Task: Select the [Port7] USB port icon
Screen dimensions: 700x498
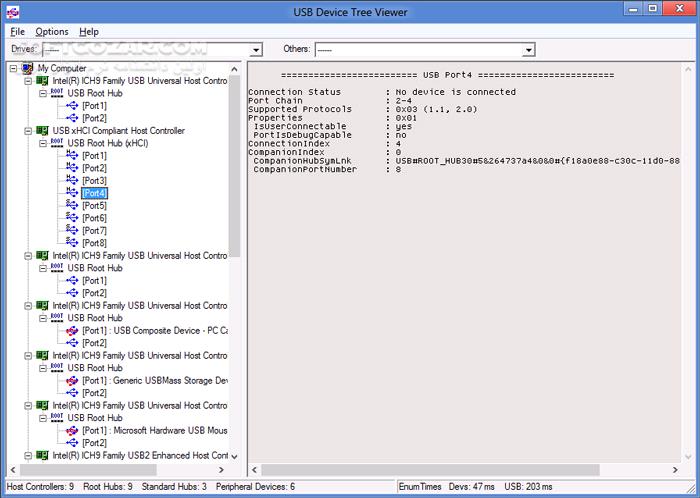Action: [72, 230]
